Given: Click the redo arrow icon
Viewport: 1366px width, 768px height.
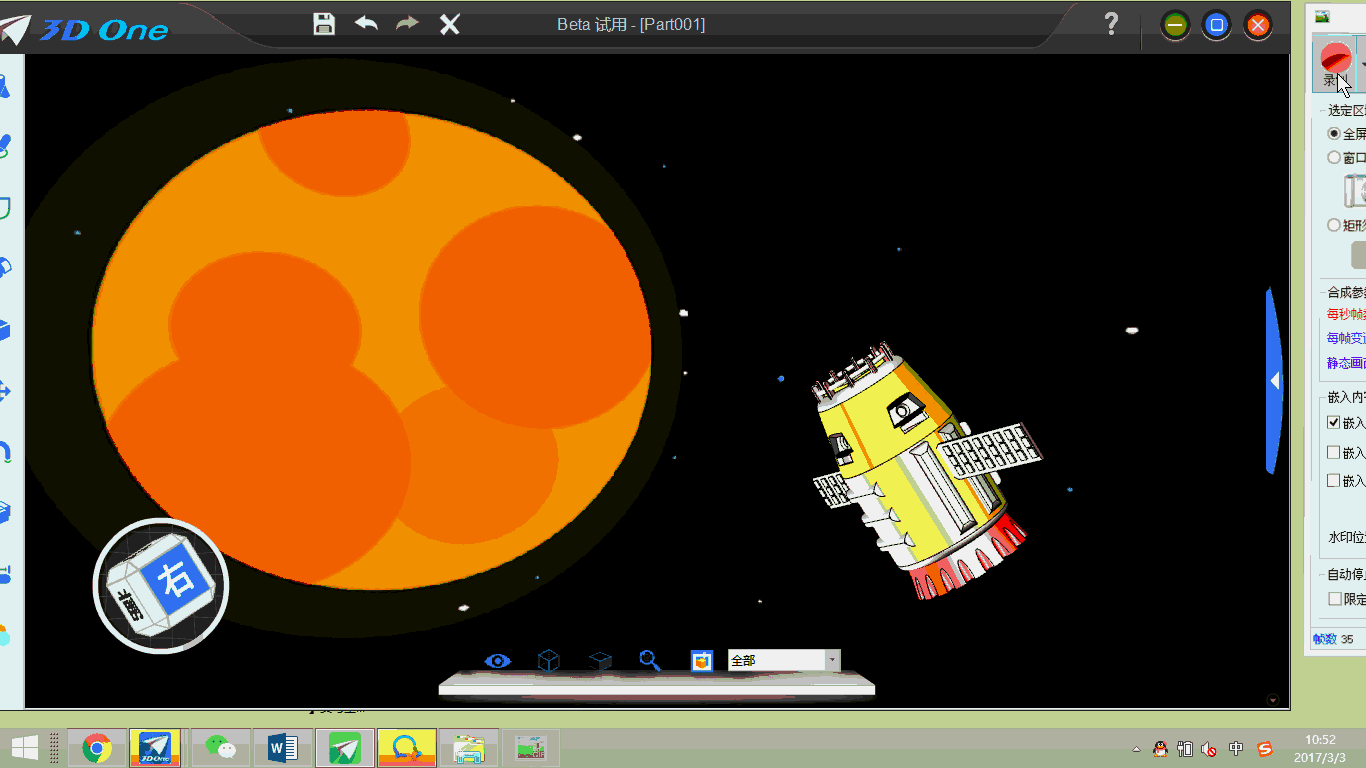Looking at the screenshot, I should click(x=407, y=24).
